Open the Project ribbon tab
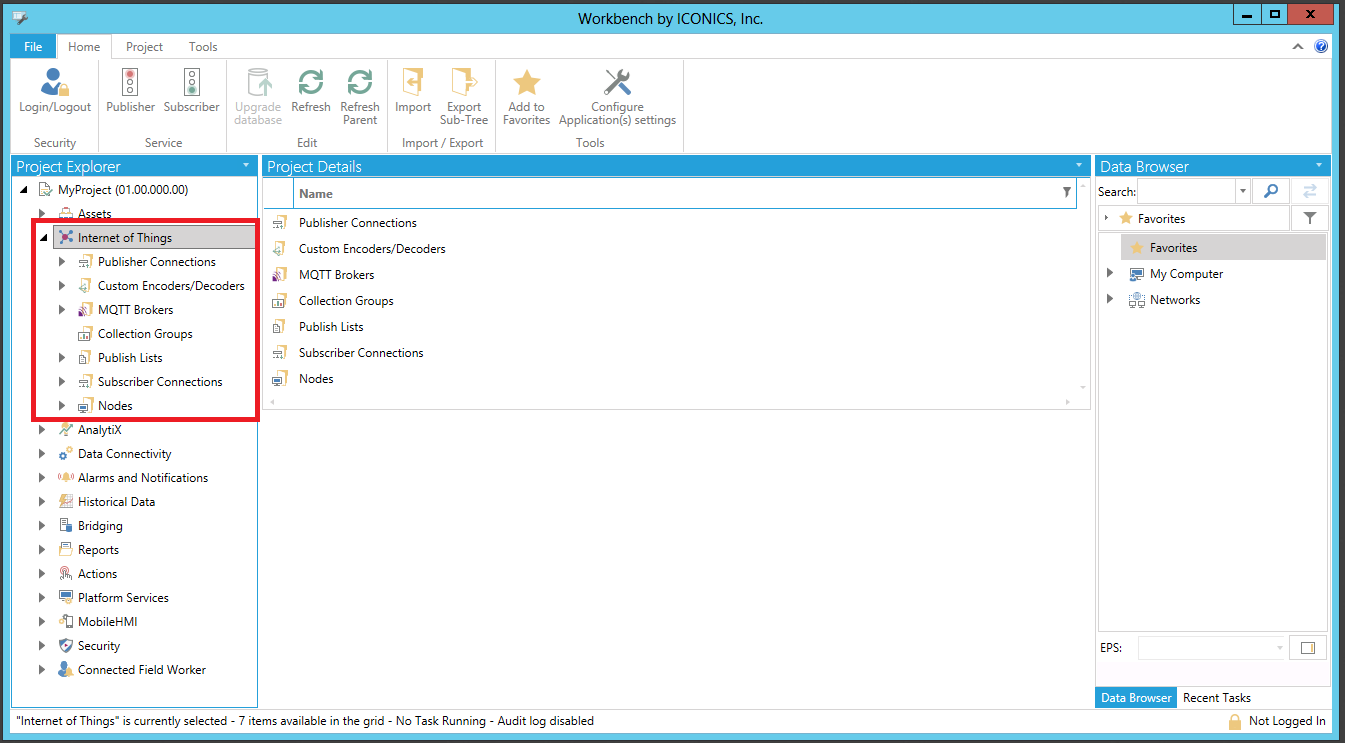Screen dimensions: 1345x743 [x=144, y=47]
